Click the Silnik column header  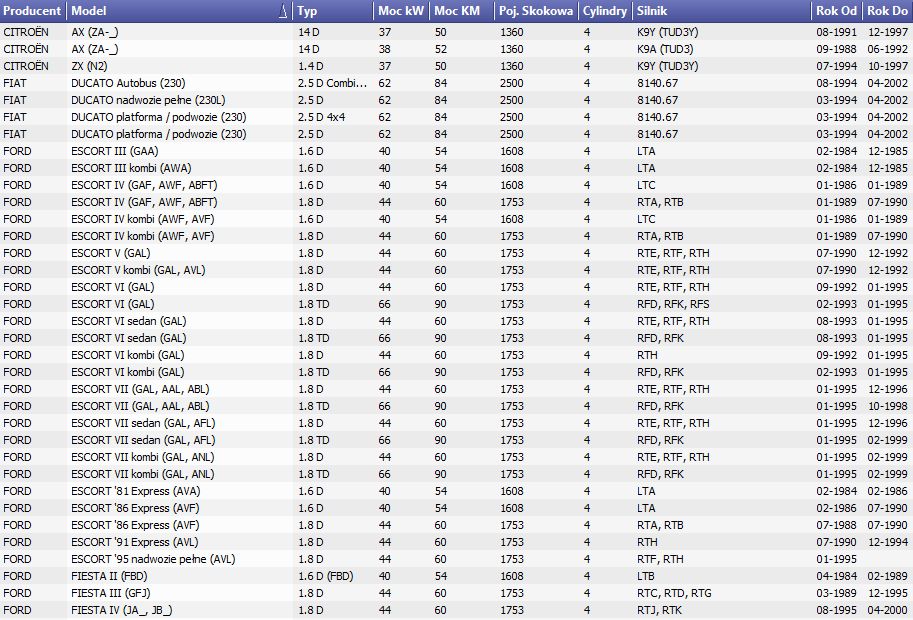[721, 10]
